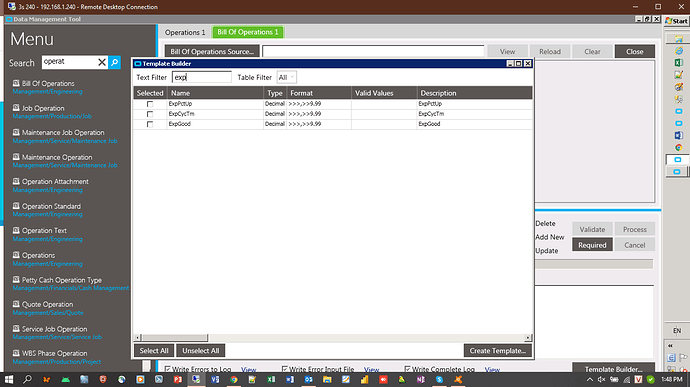
Task: Click into the Text Filter field
Action: coord(202,77)
